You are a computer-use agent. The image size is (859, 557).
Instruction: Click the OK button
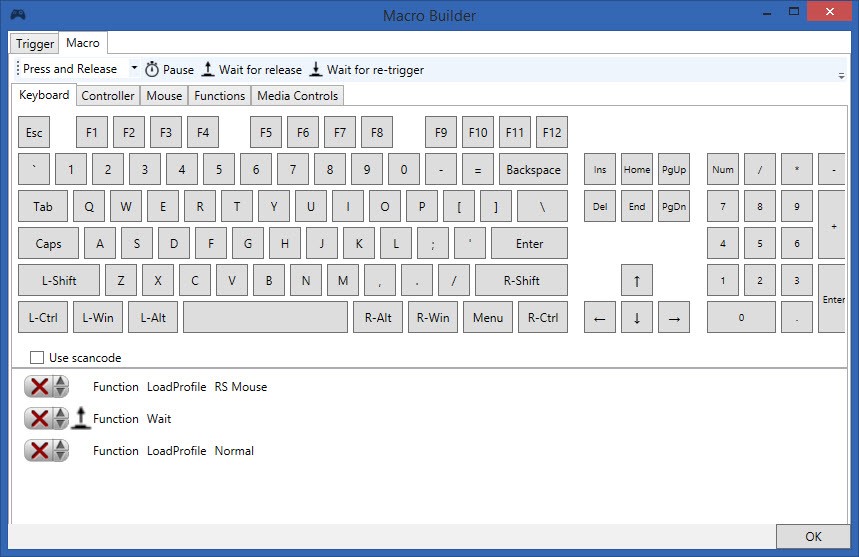point(814,538)
